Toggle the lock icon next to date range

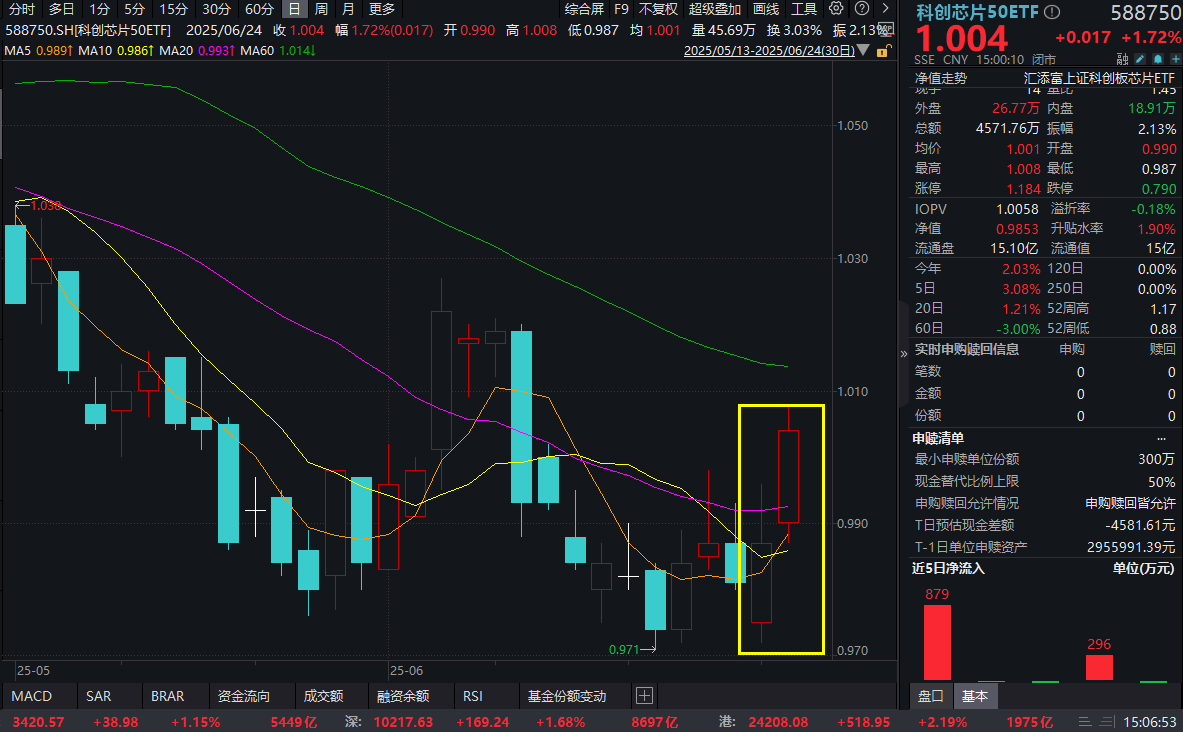[x=883, y=50]
